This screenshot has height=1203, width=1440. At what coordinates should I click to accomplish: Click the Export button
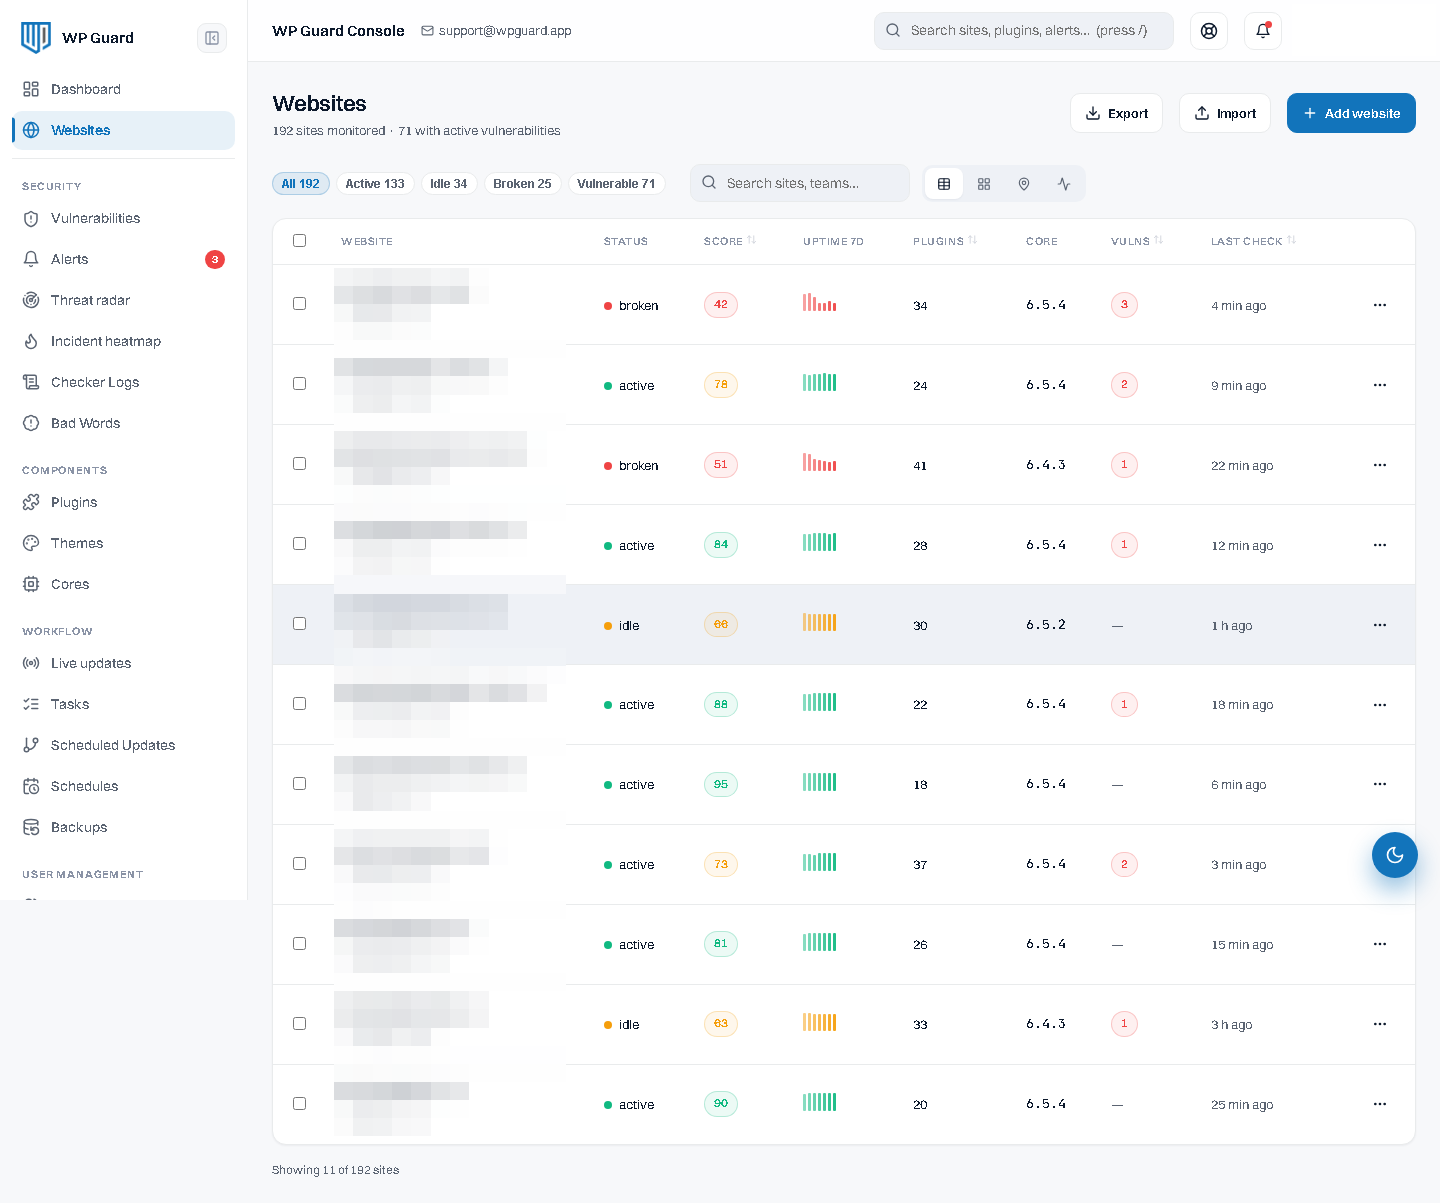(x=1117, y=113)
